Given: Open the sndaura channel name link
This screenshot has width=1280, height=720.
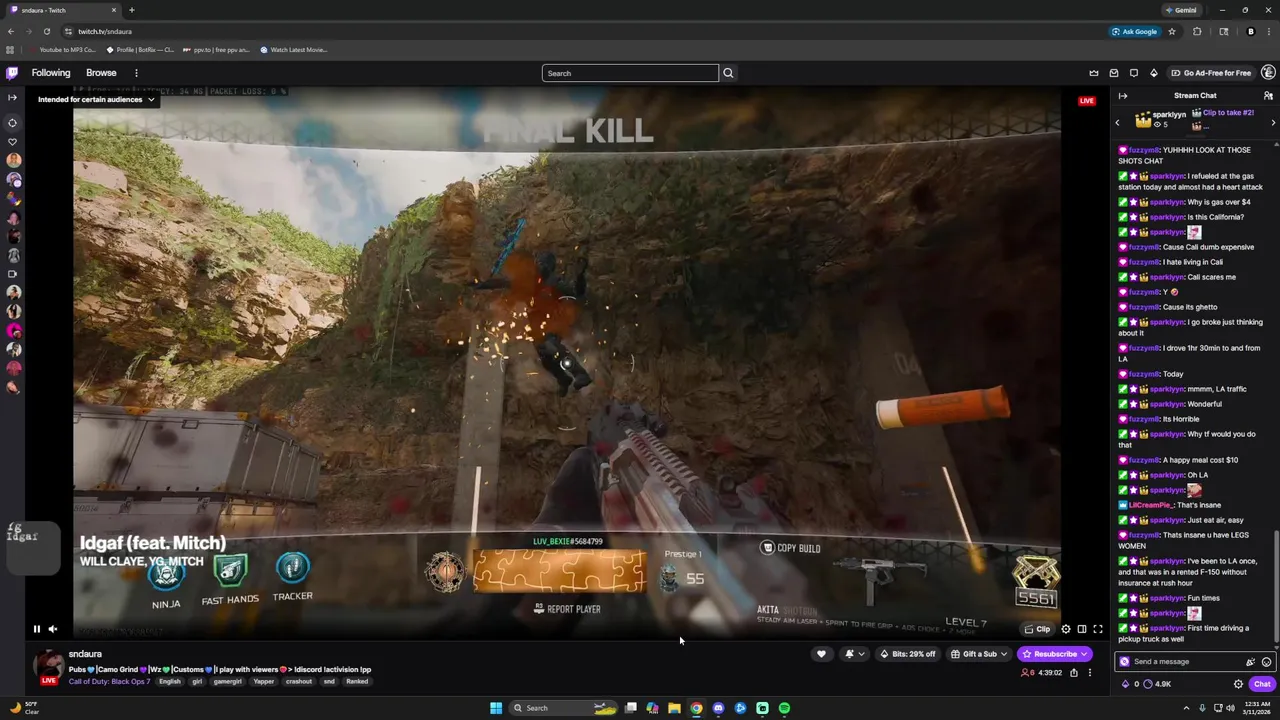Looking at the screenshot, I should [85, 654].
